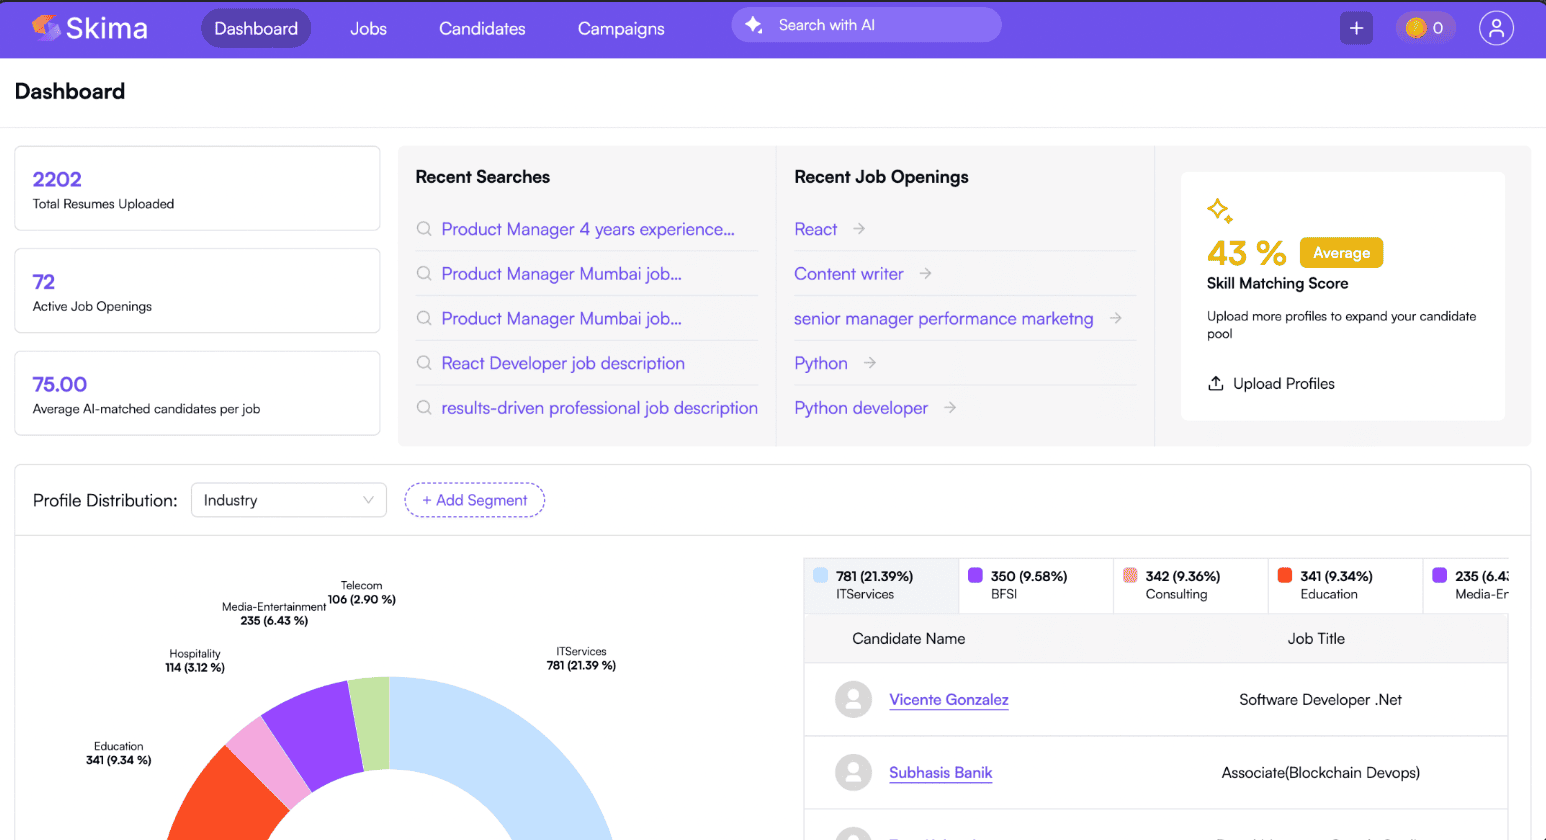Screen dimensions: 1546x840
Task: Click the Education 341 (9.34 %) chart label
Action: [x=119, y=753]
